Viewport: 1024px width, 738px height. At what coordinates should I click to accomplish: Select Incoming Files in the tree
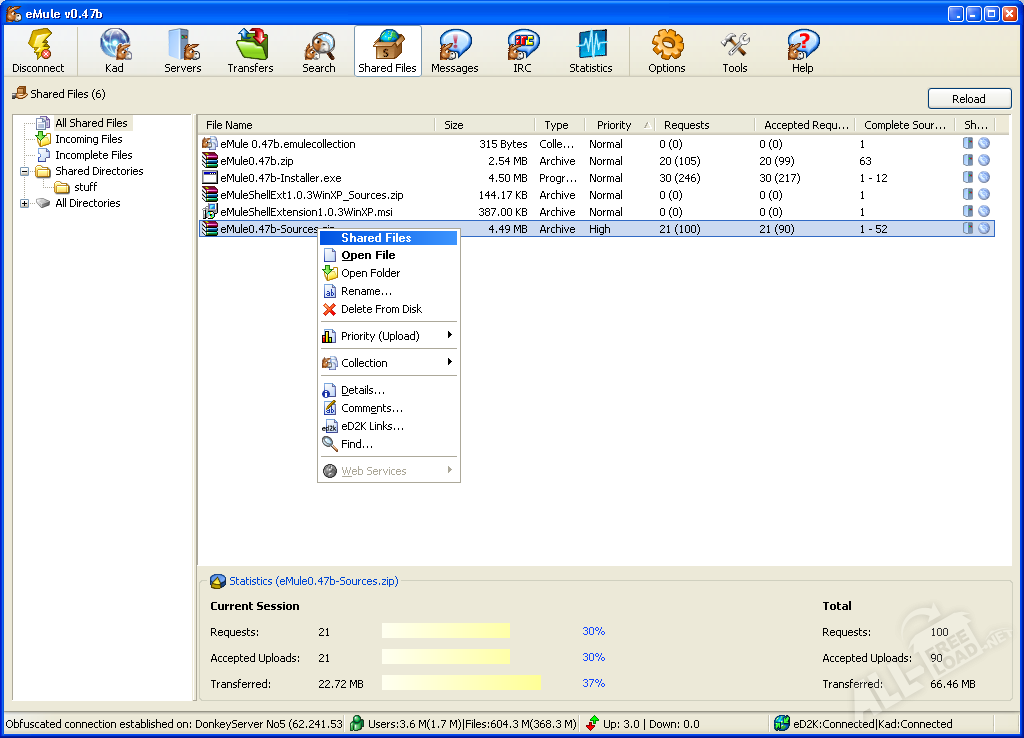coord(88,139)
